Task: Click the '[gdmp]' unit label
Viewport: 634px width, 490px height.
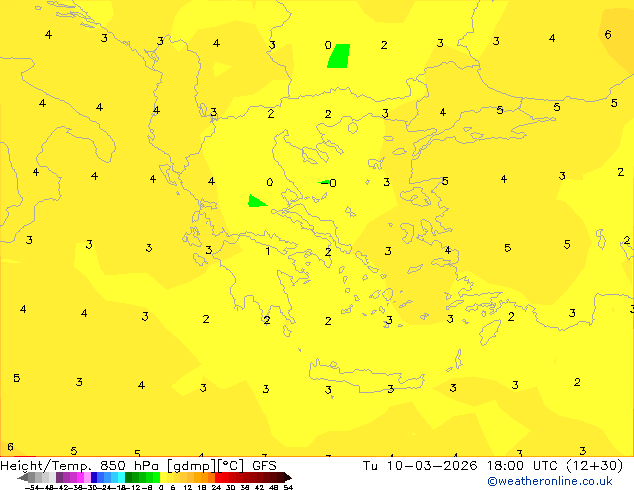Action: [x=192, y=466]
